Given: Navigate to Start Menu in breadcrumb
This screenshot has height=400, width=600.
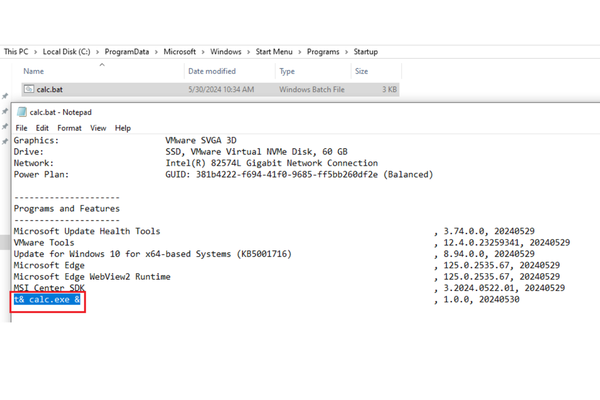Looking at the screenshot, I should pyautogui.click(x=274, y=52).
